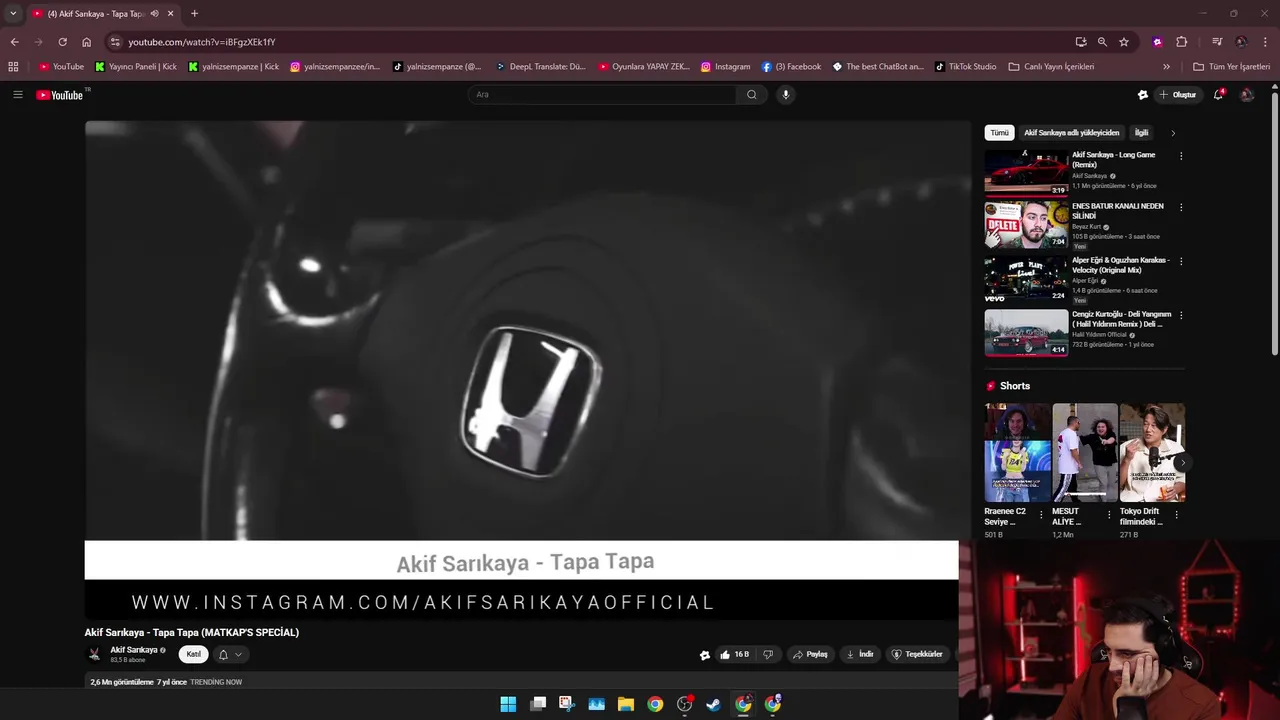Image resolution: width=1280 pixels, height=720 pixels.
Task: Open the browser extensions puzzle icon
Action: coord(1182,42)
